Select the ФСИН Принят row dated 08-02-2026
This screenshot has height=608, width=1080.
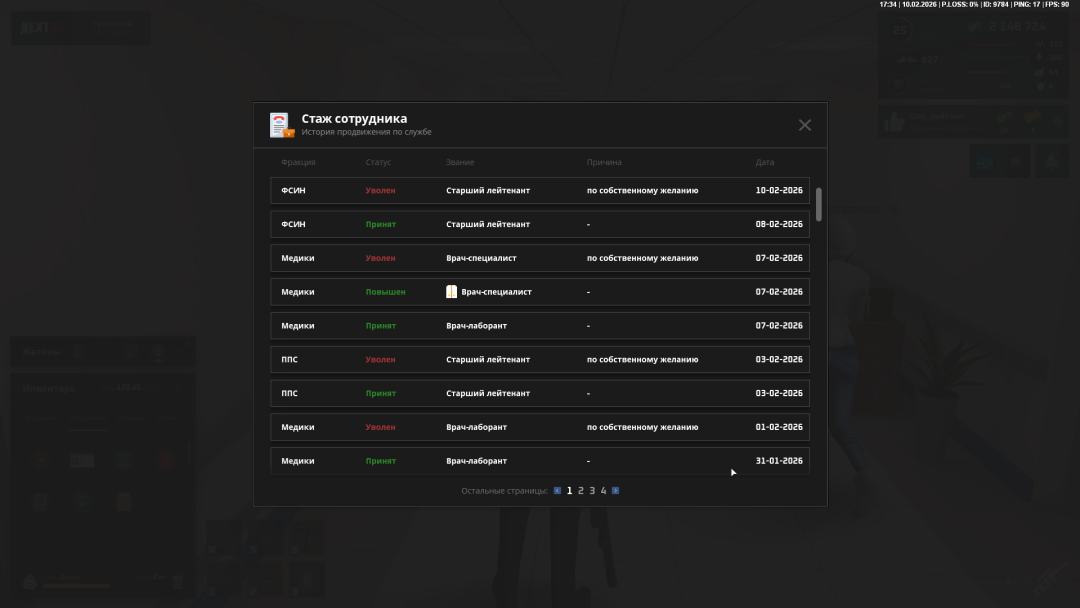(540, 224)
